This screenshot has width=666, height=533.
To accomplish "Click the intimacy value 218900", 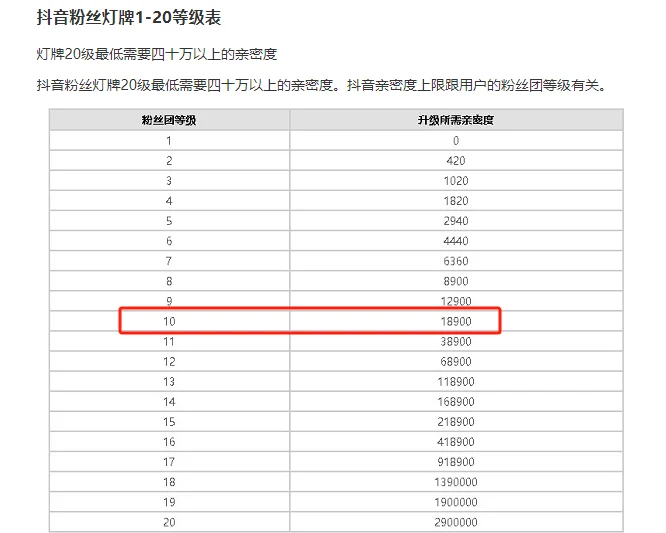I will click(x=456, y=422).
